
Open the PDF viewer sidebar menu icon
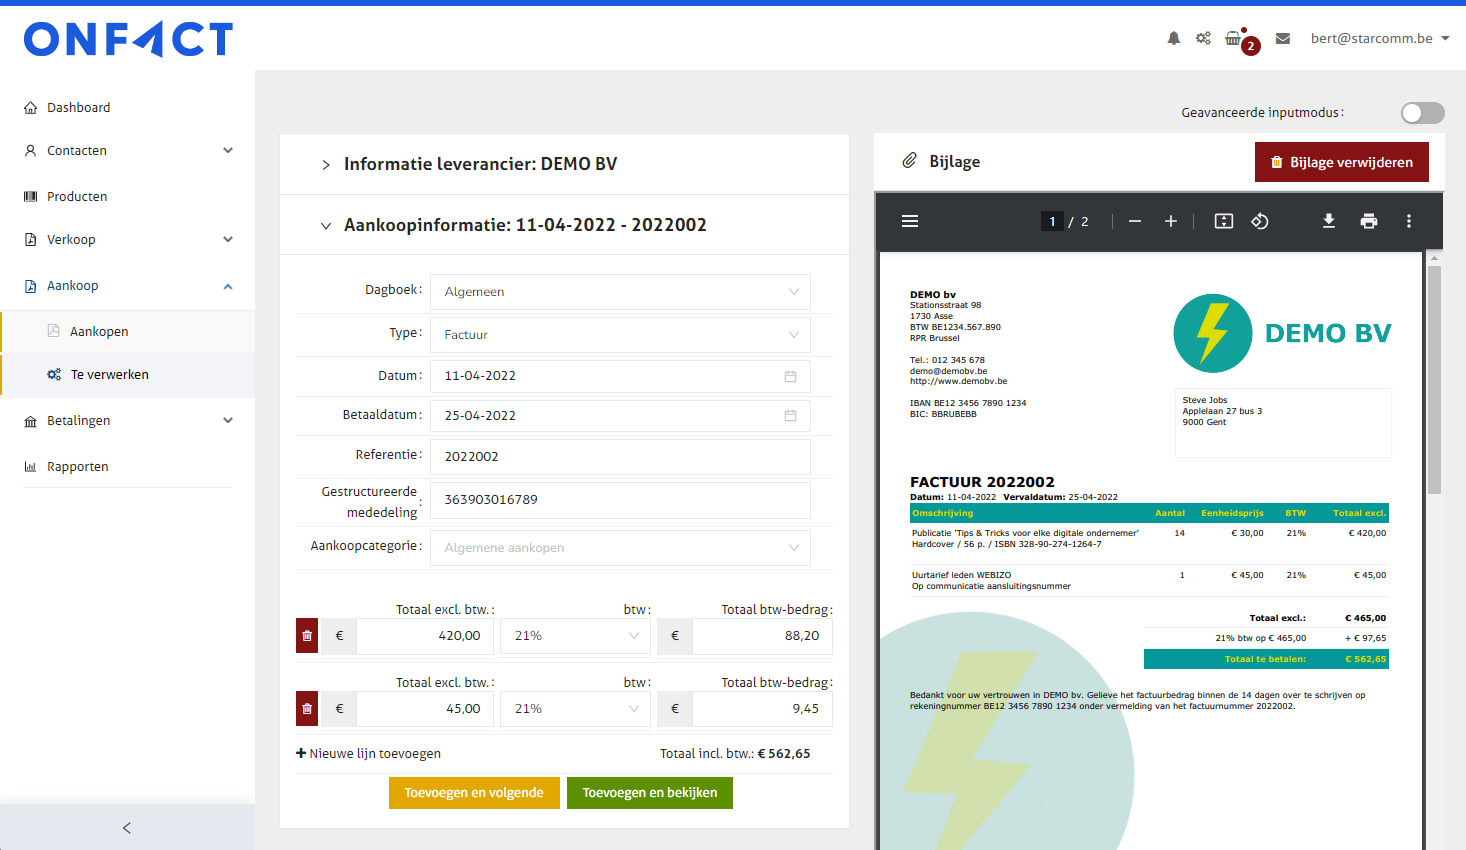[910, 221]
